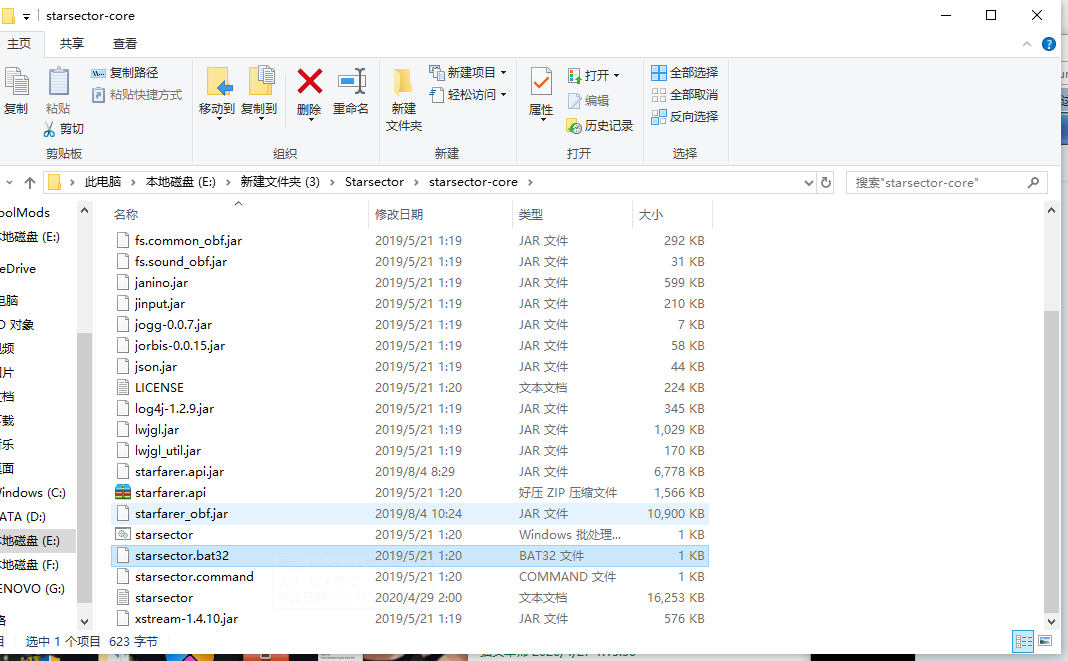The height and width of the screenshot is (661, 1068).
Task: Expand the Easy access (轻松访问) dropdown
Action: click(503, 95)
